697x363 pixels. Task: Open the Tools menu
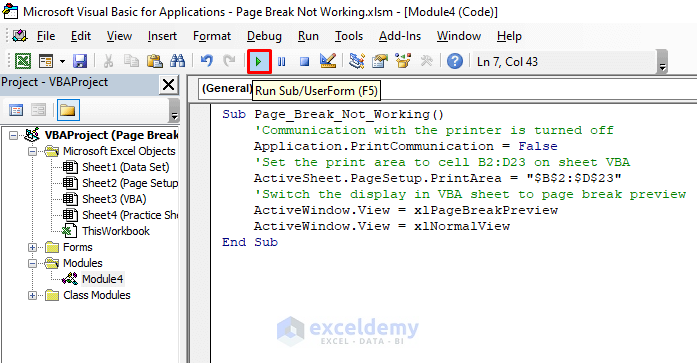click(x=348, y=36)
